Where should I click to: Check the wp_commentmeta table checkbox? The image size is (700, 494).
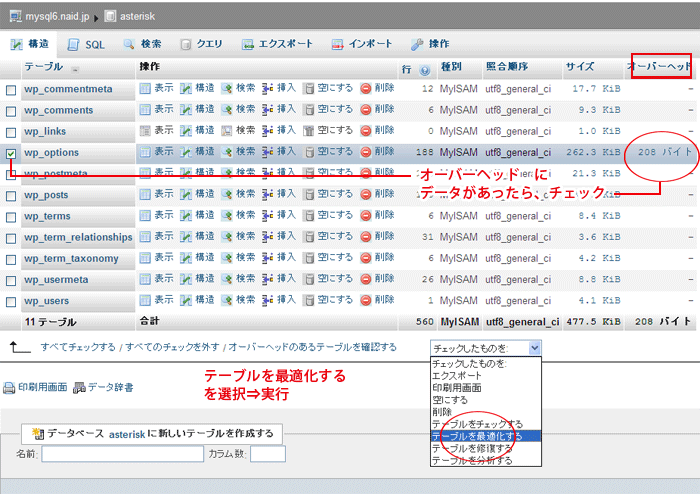11,90
